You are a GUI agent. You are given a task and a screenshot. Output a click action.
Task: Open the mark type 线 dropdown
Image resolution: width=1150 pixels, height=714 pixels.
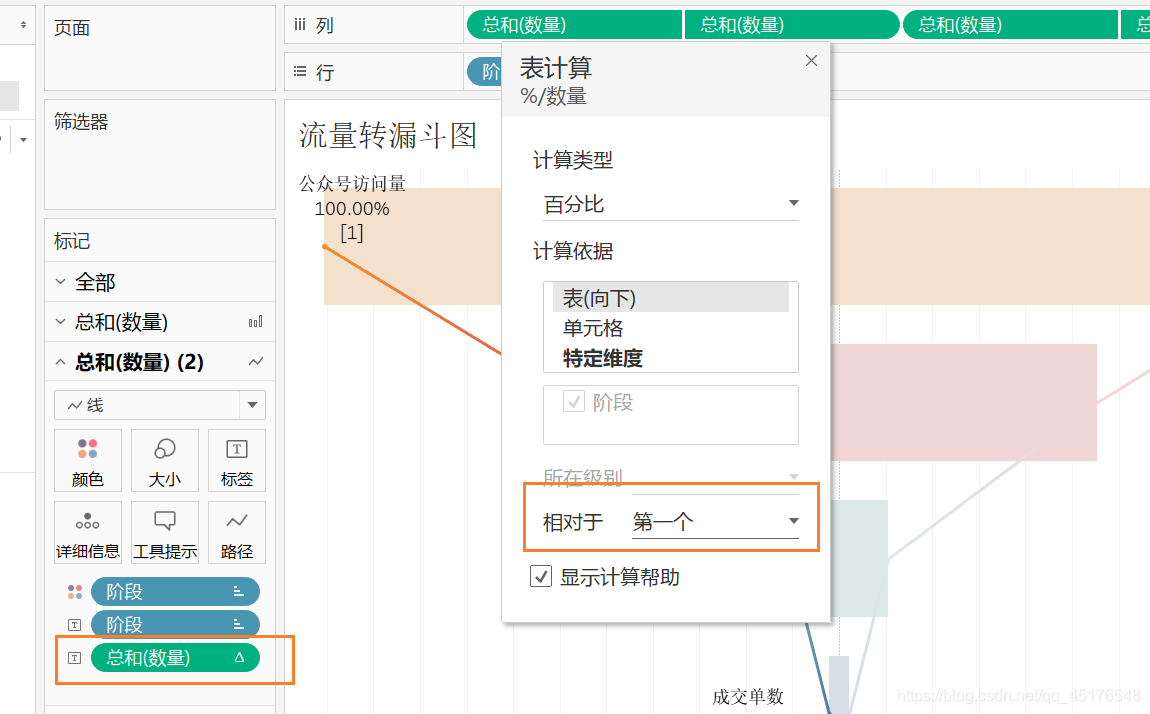[x=160, y=405]
